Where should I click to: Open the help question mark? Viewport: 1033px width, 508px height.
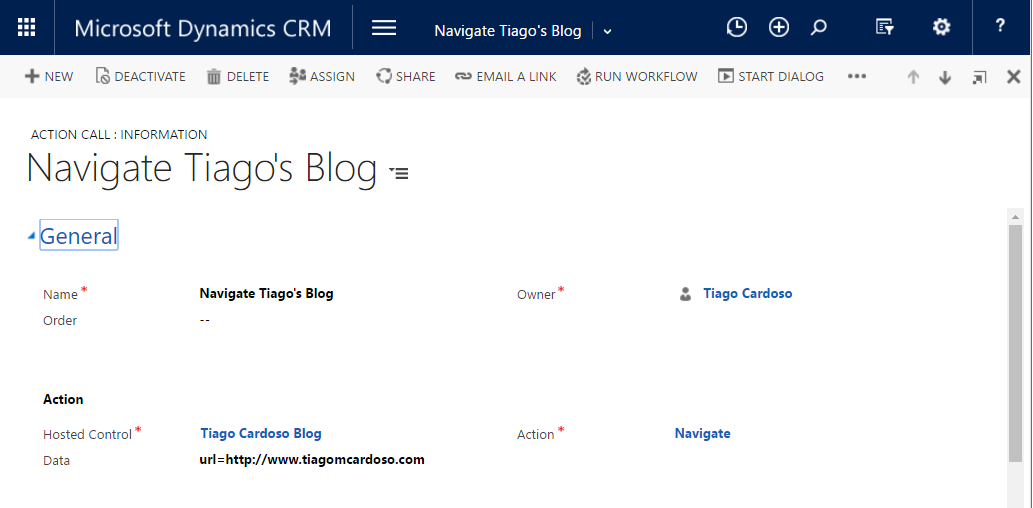(x=1000, y=27)
